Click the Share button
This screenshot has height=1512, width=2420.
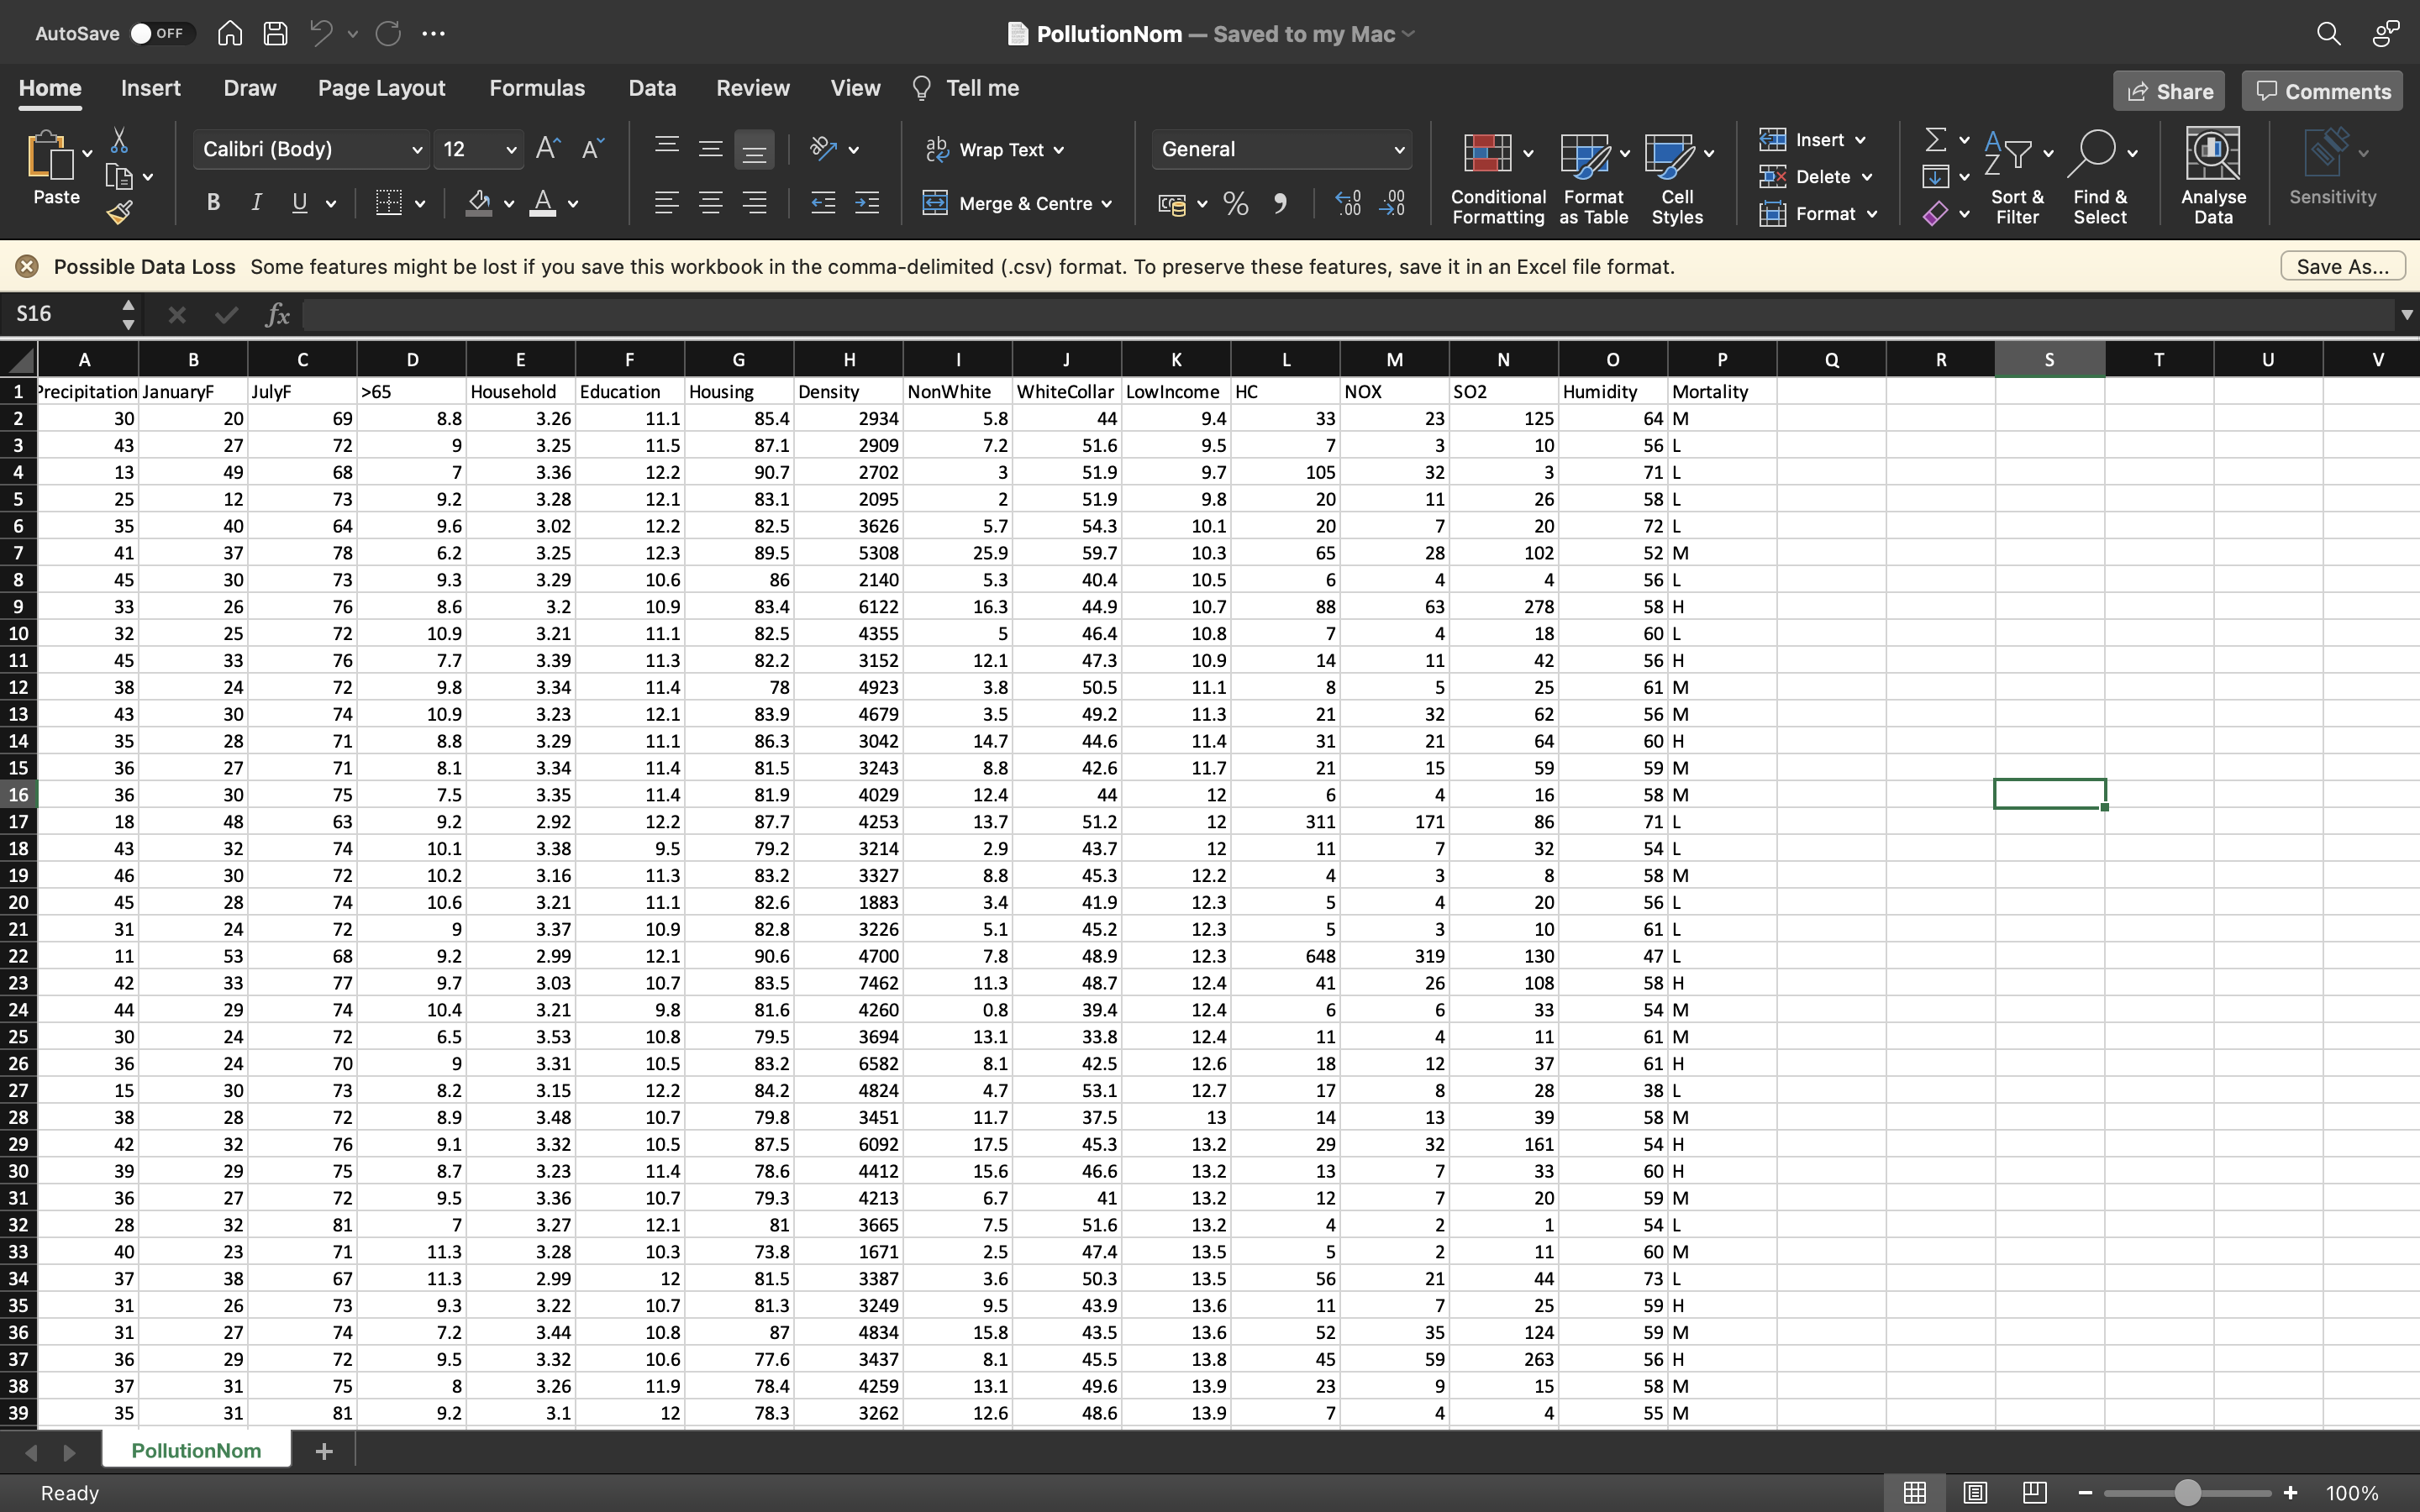[x=2168, y=91]
